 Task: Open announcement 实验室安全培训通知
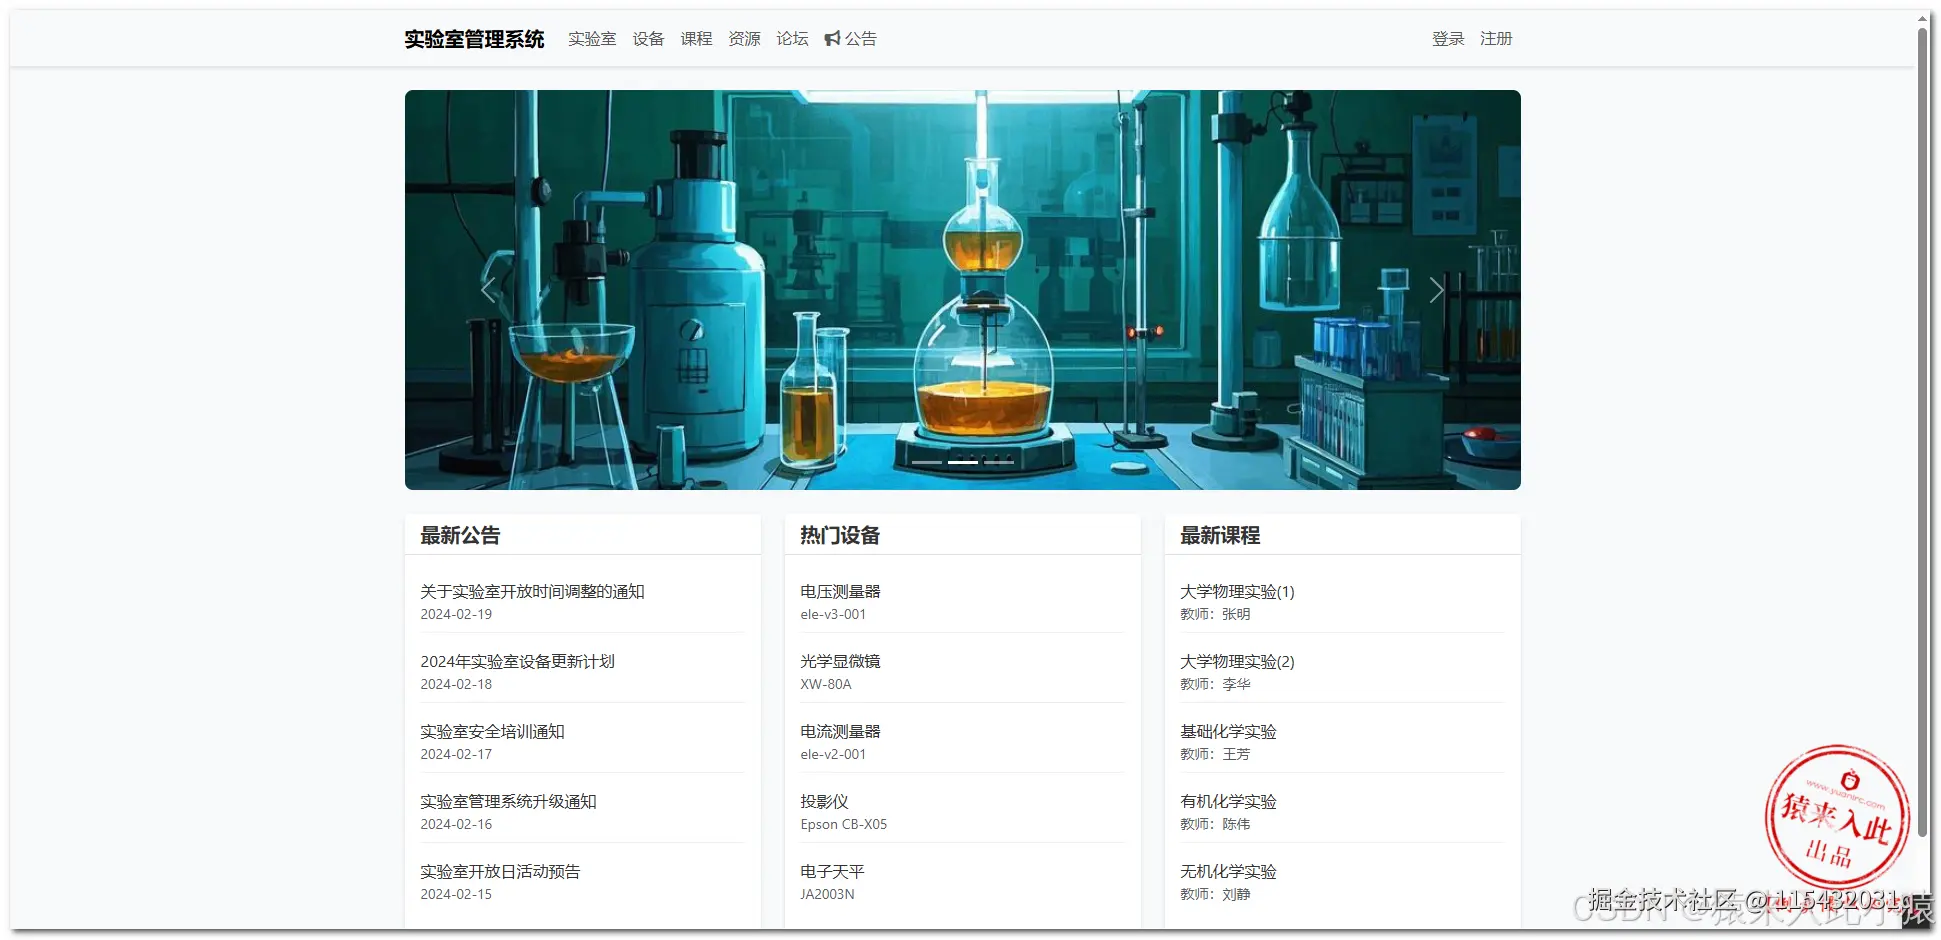(x=492, y=731)
